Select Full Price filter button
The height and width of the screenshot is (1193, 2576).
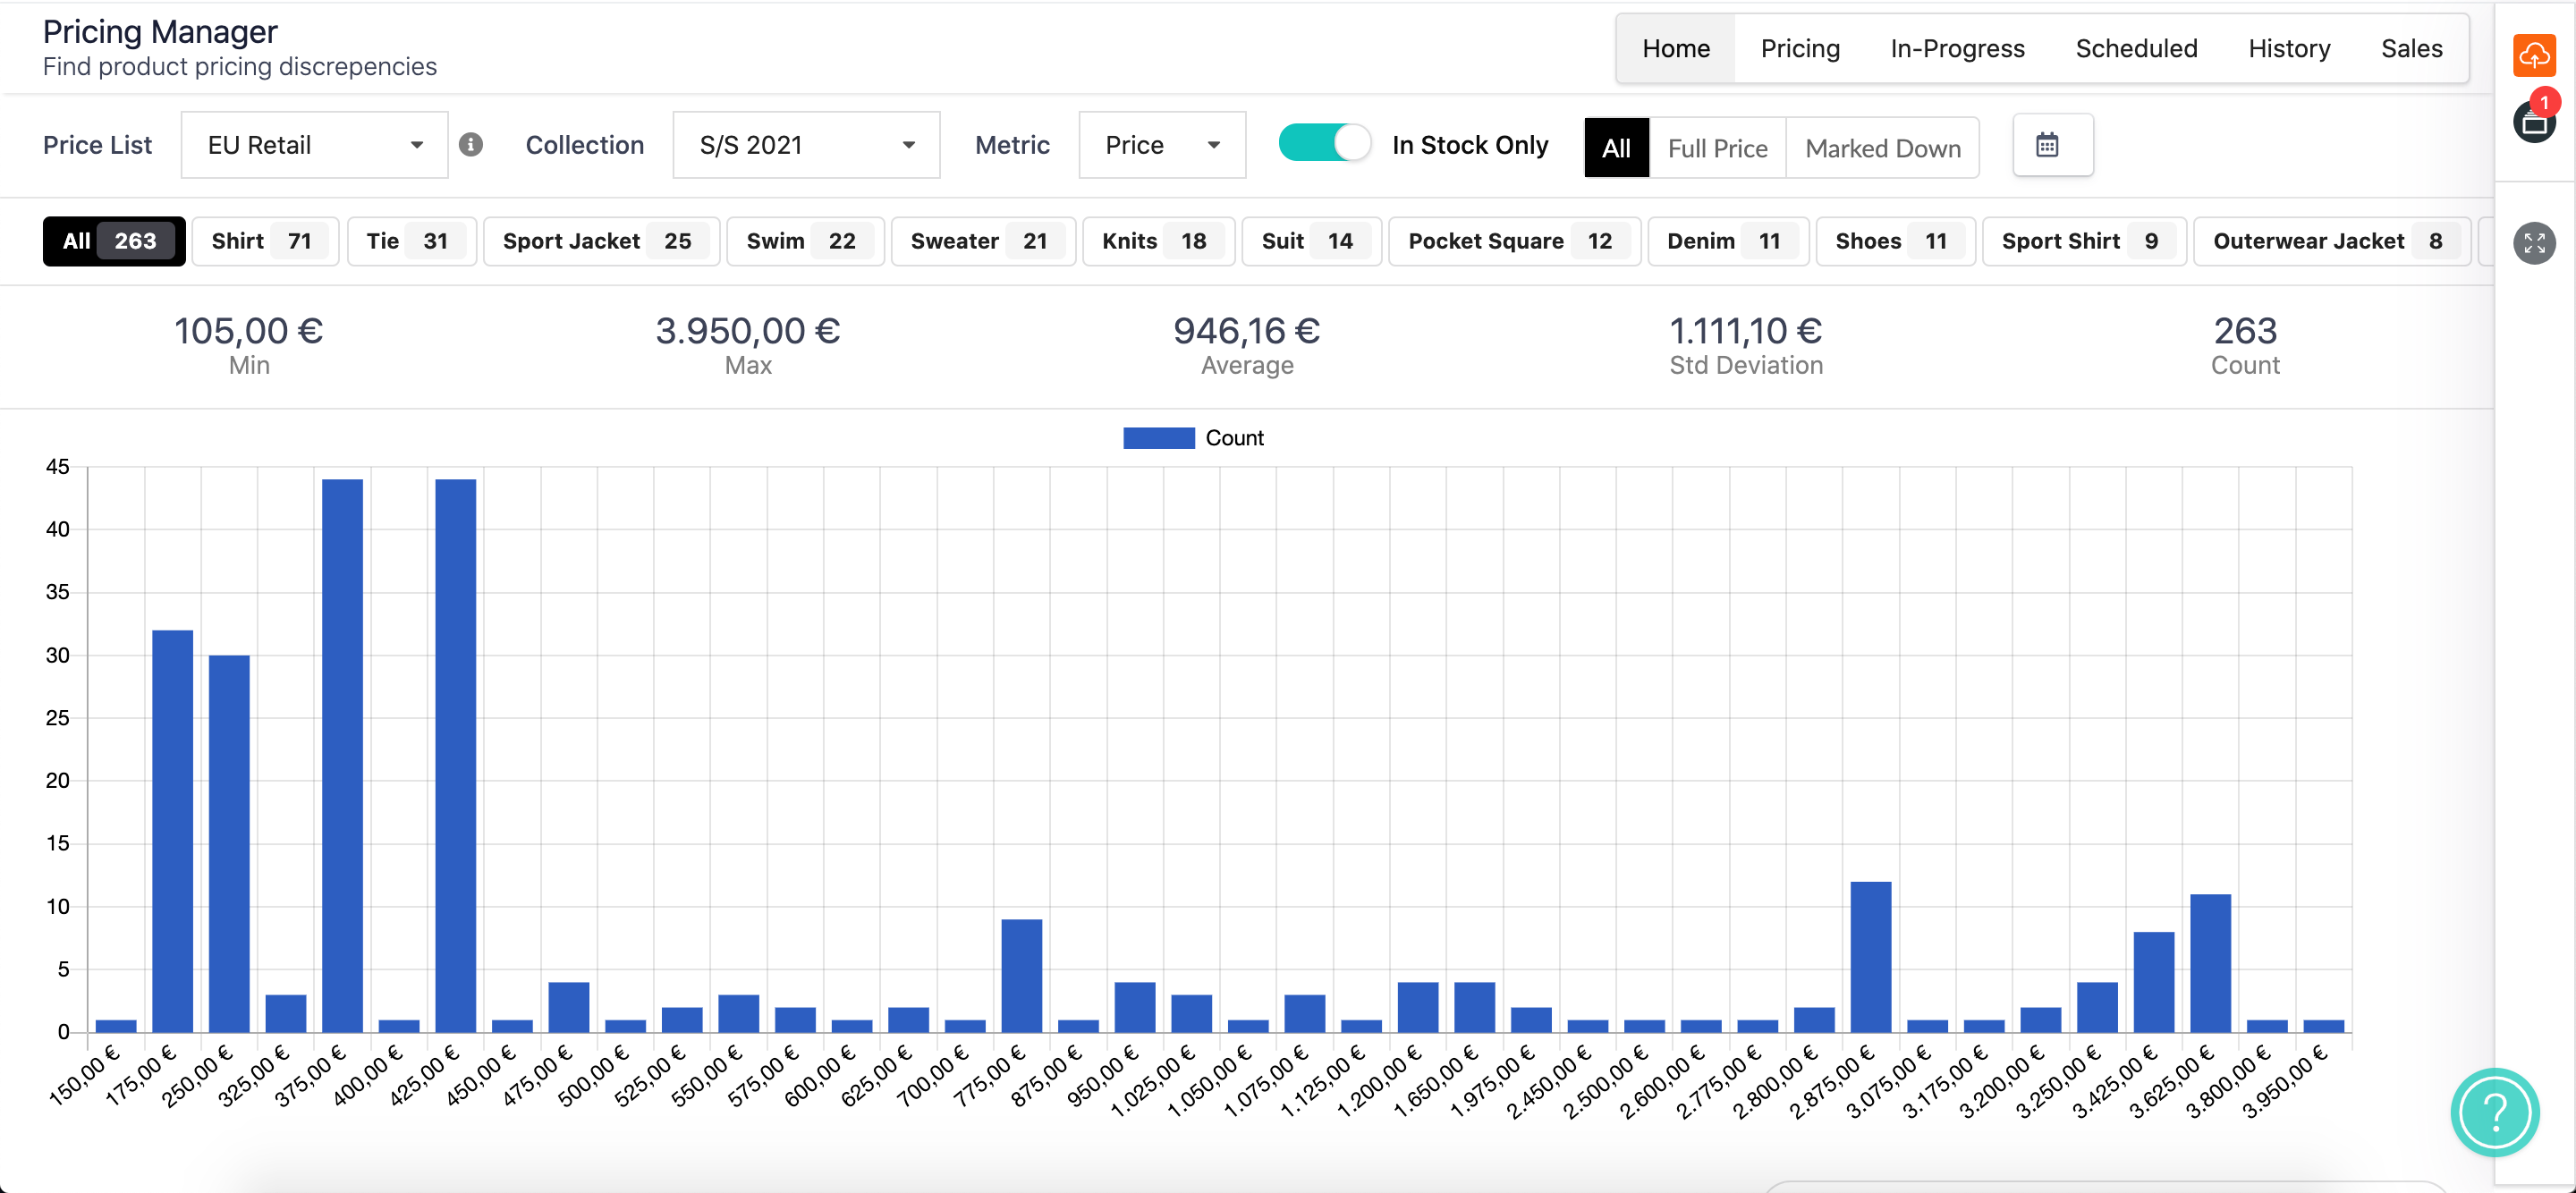coord(1716,147)
